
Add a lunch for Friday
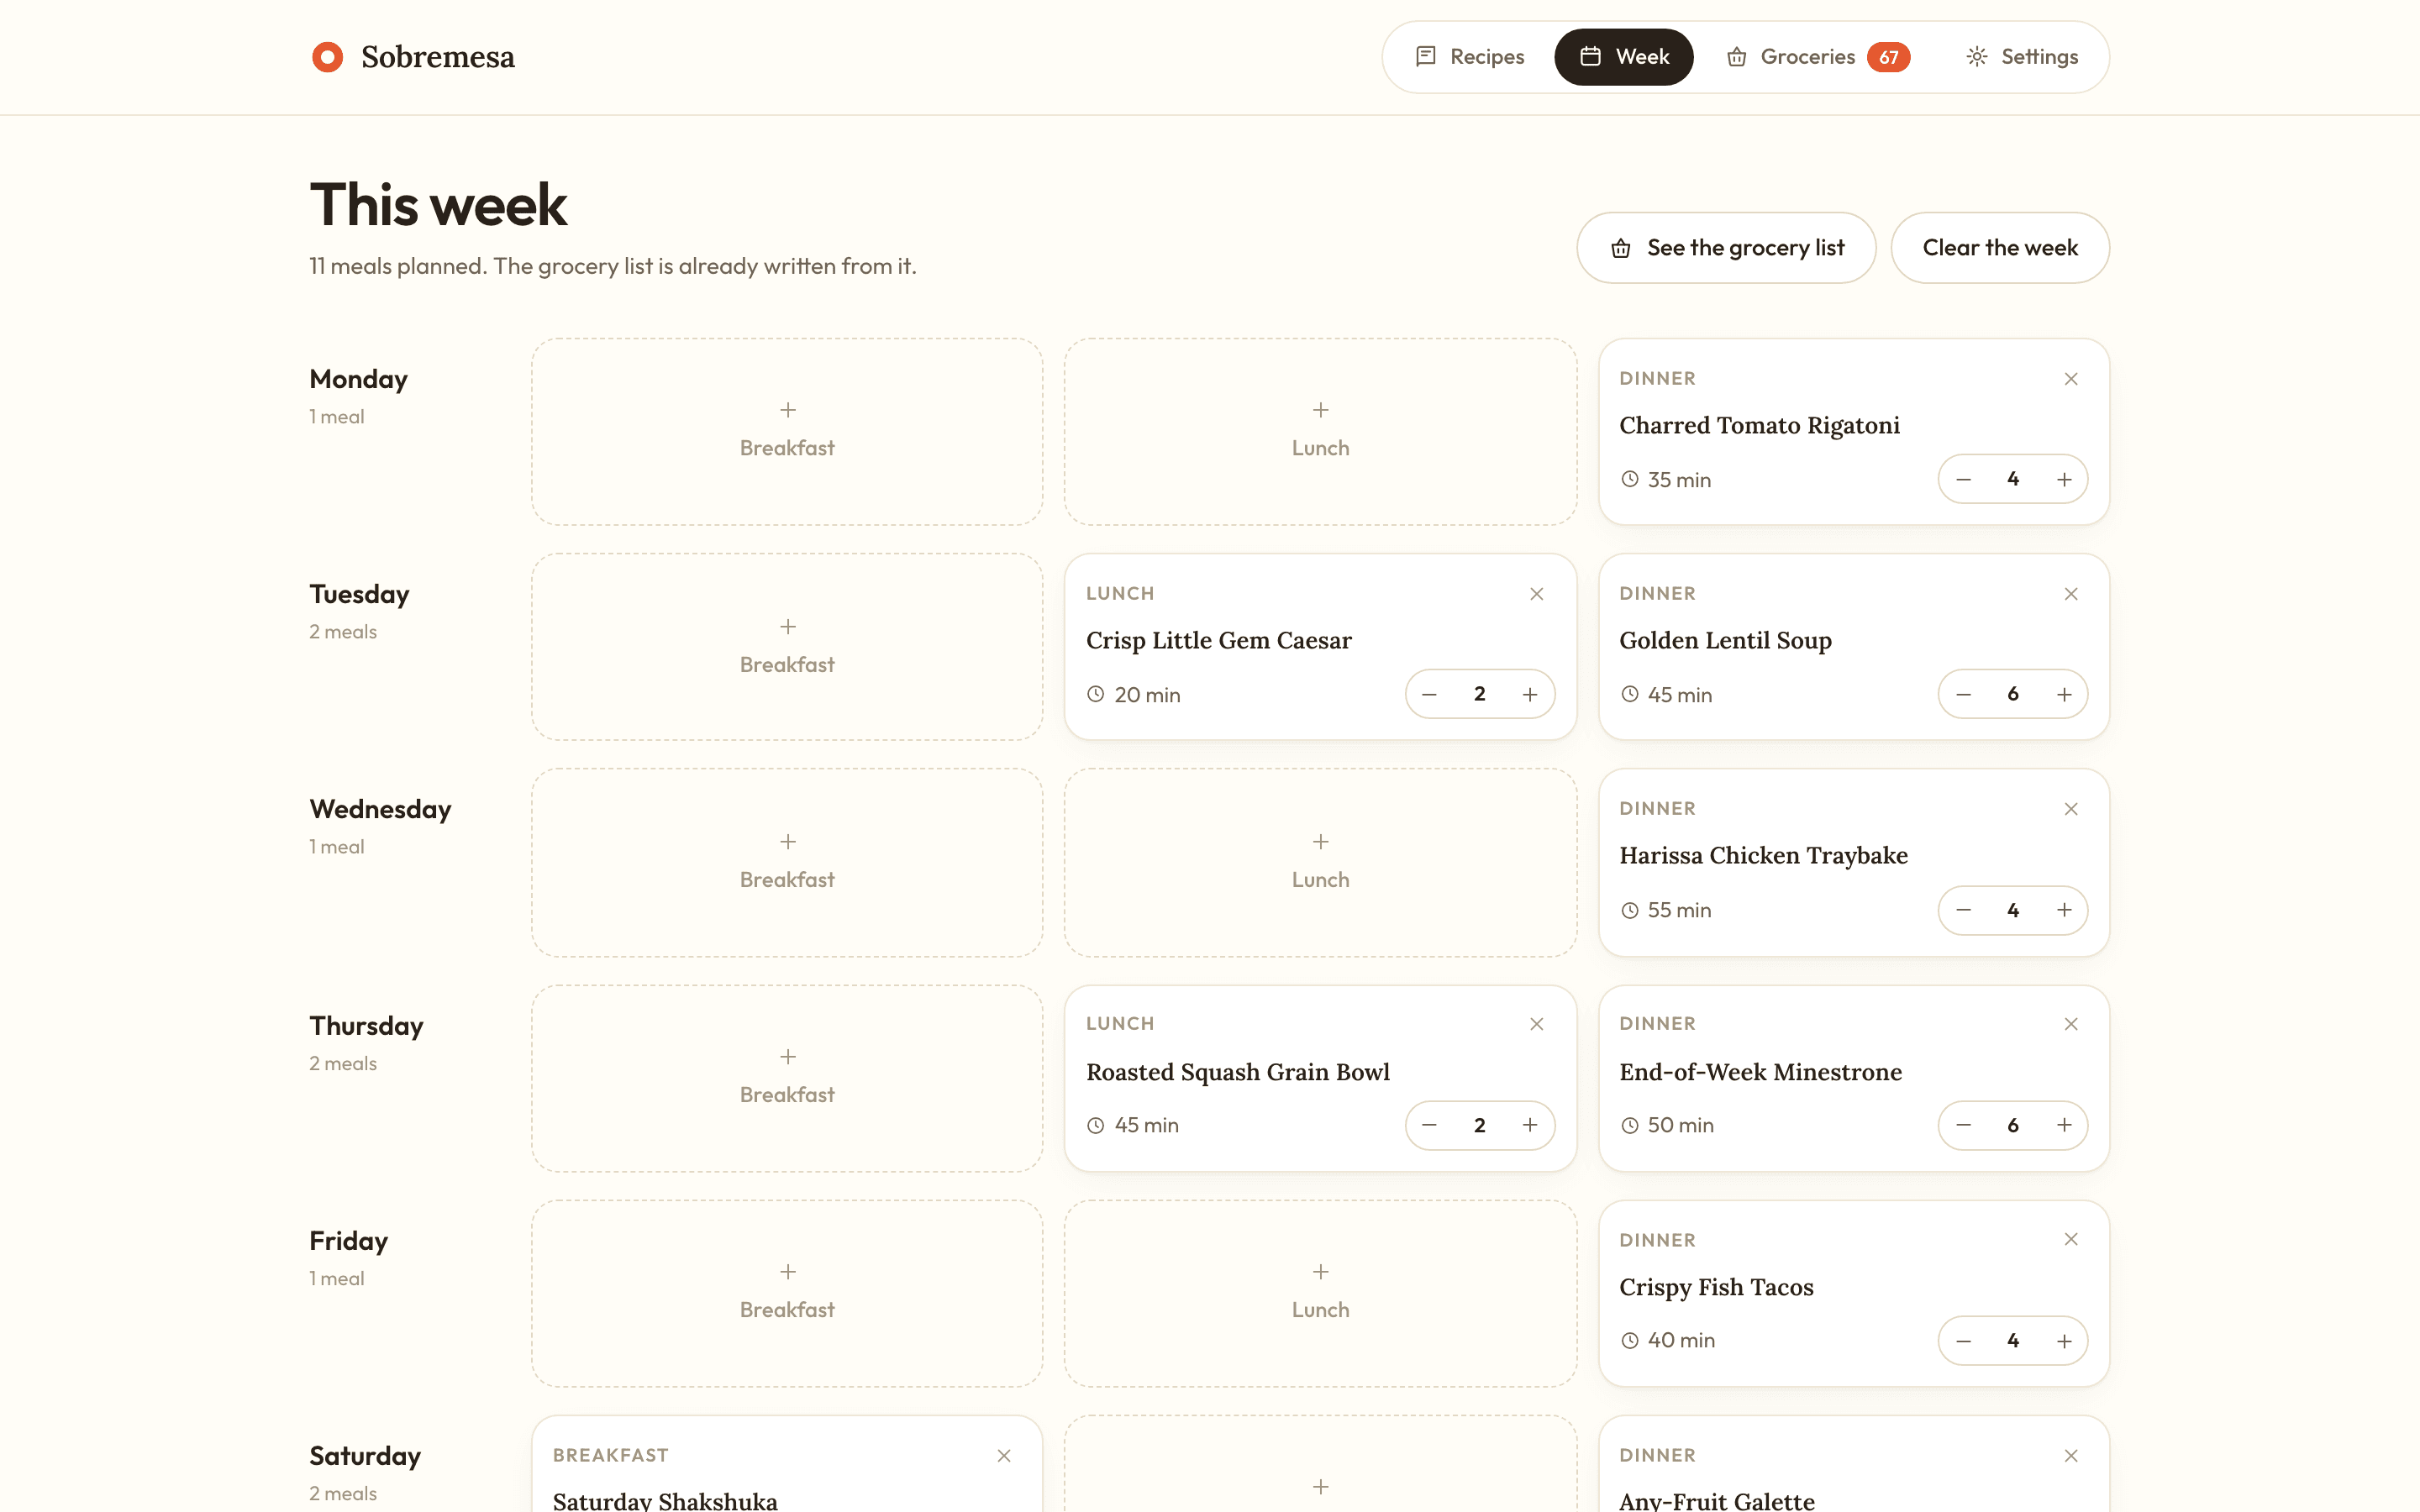(1320, 1293)
